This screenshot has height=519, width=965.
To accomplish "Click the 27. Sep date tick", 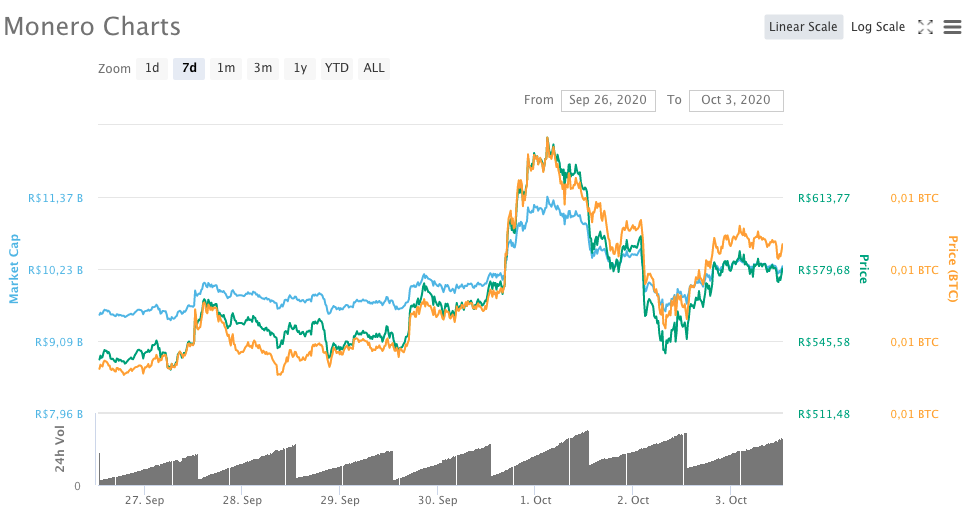I will pos(145,501).
